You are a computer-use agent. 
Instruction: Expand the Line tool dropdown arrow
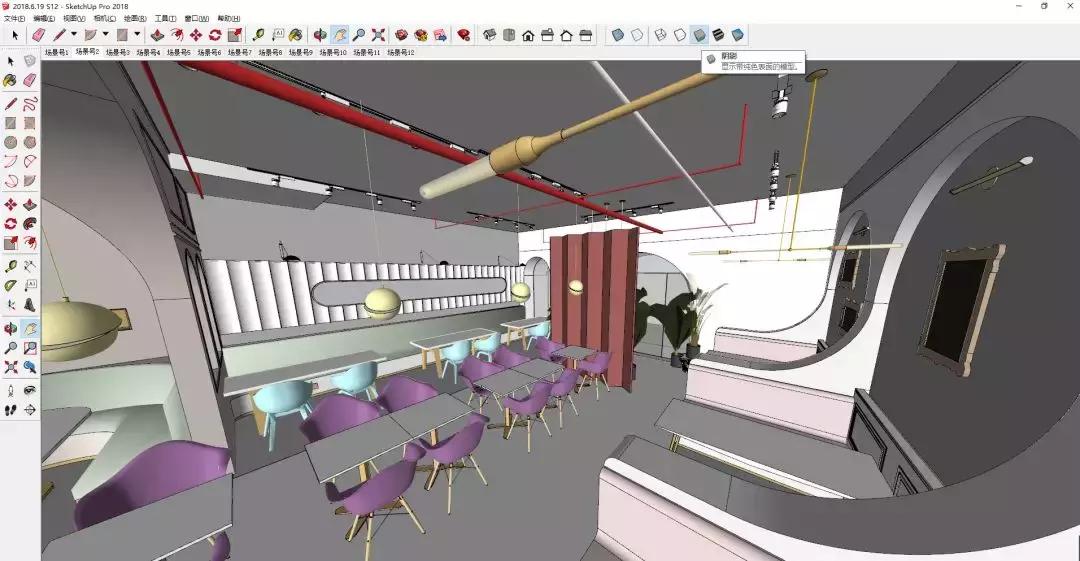click(x=75, y=35)
